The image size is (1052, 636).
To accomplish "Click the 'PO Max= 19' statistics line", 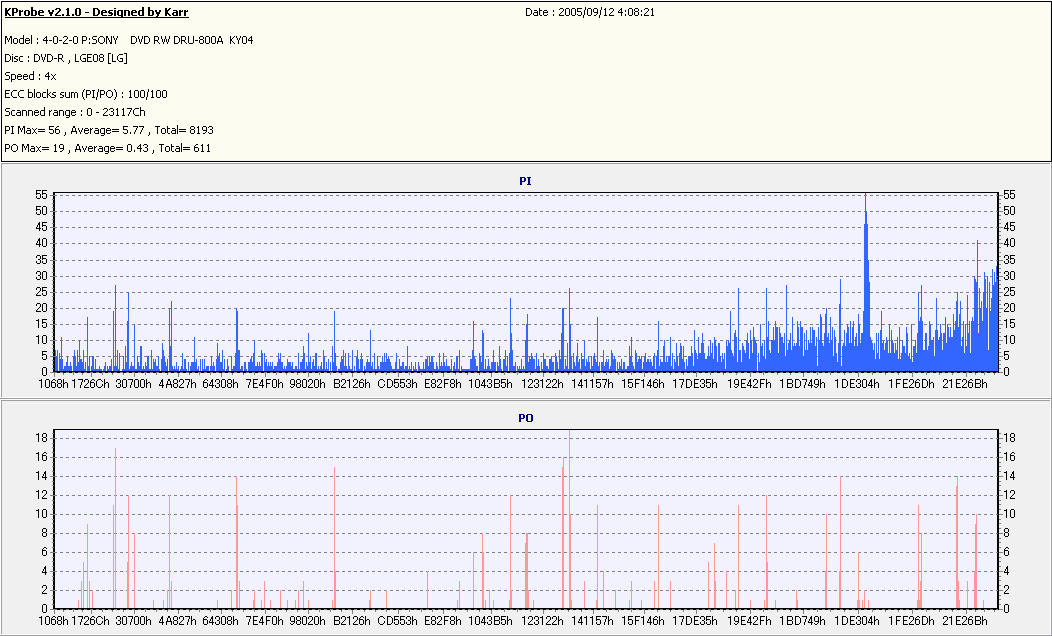I will click(x=107, y=148).
